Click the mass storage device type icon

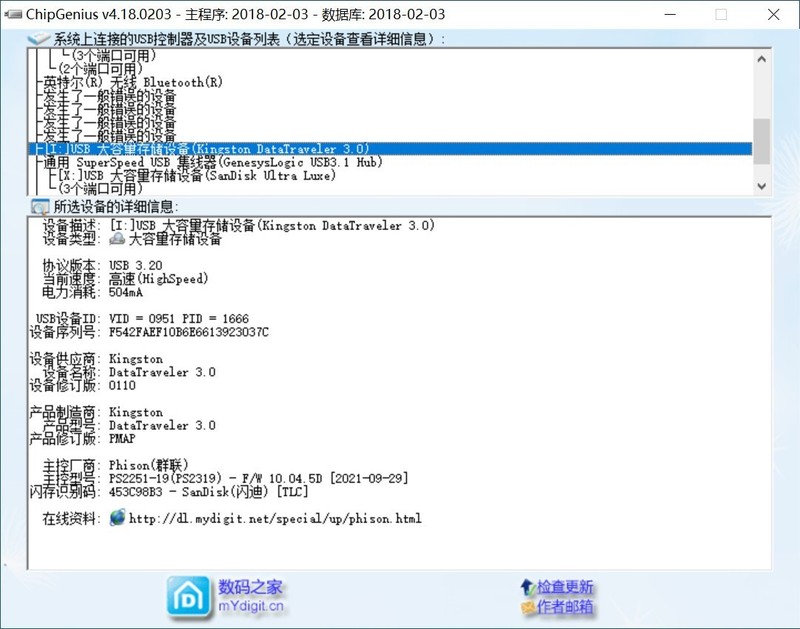pyautogui.click(x=117, y=238)
